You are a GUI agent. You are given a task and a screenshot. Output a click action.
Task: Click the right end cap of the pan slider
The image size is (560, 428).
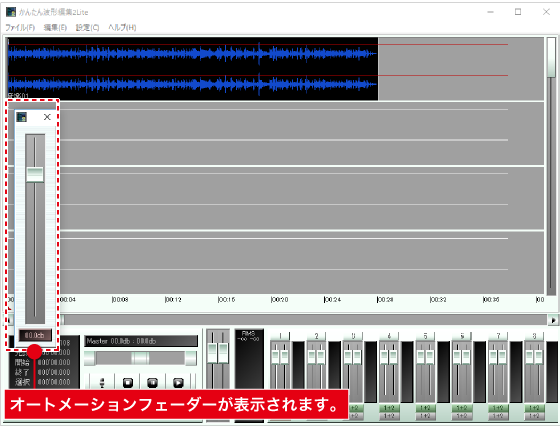[191, 358]
